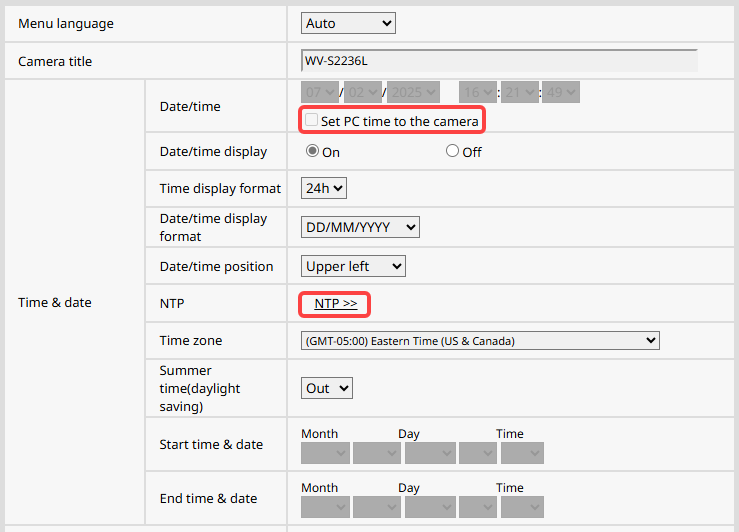The height and width of the screenshot is (532, 739).
Task: Open the Time zone dropdown
Action: (x=480, y=340)
